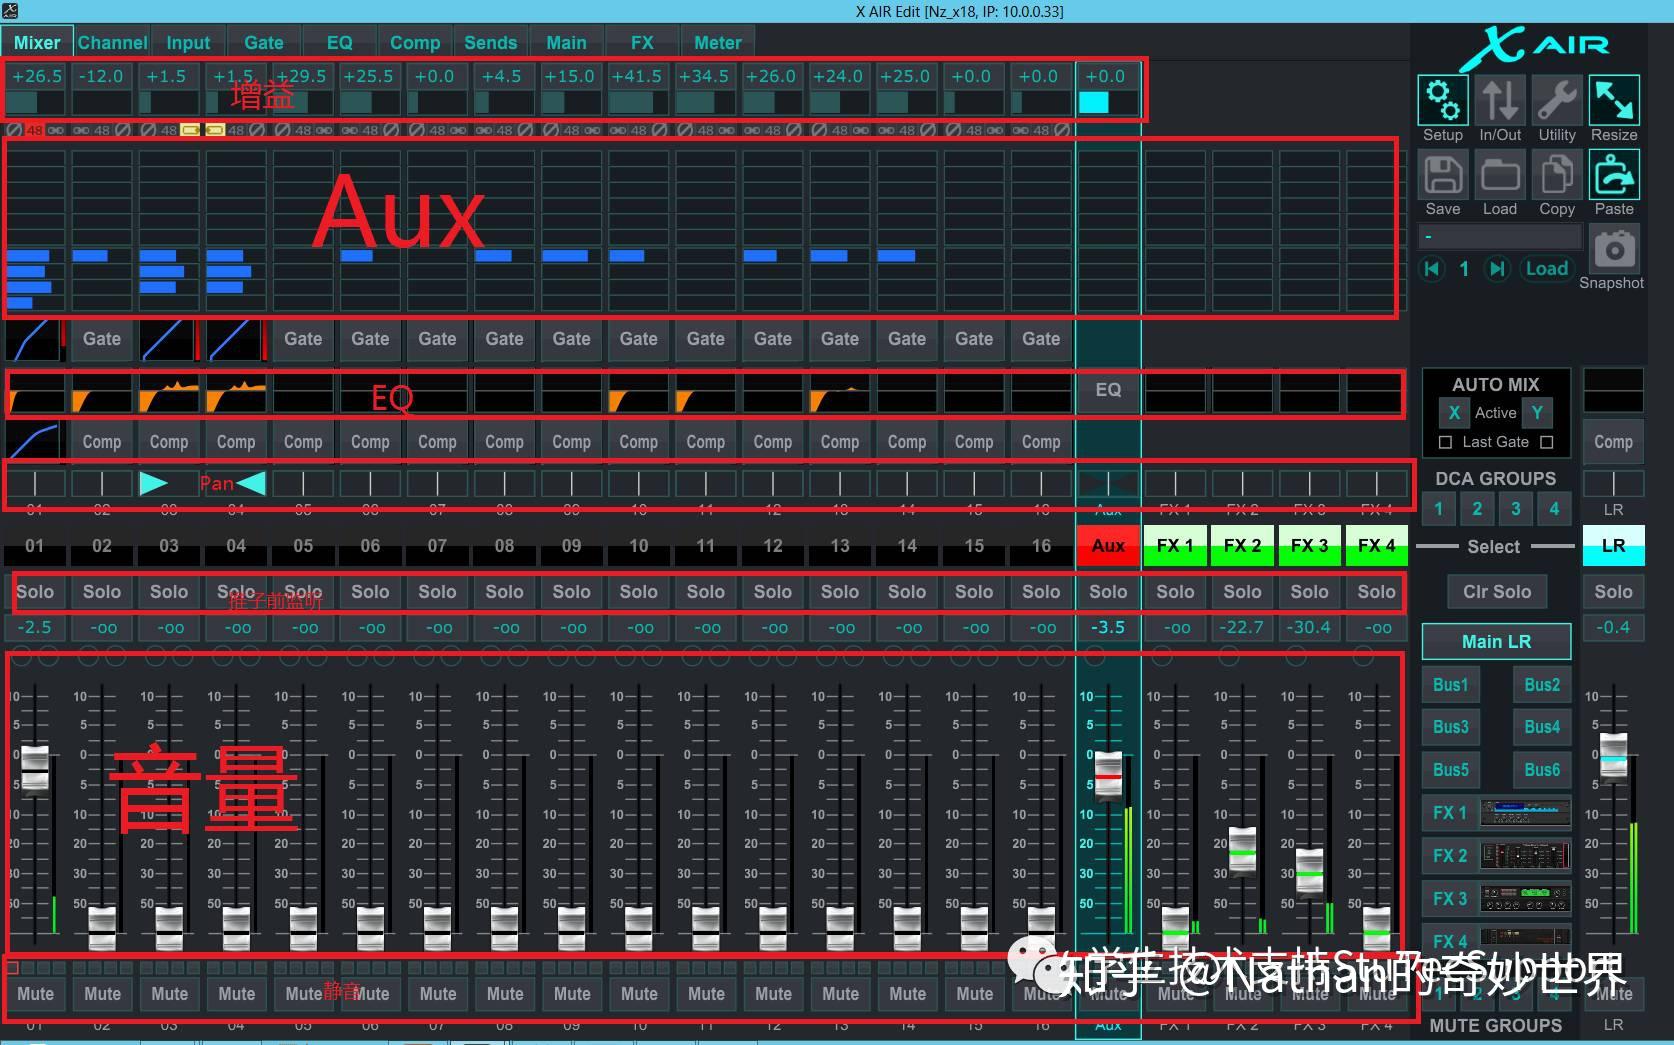This screenshot has width=1674, height=1045.
Task: Click the Save floppy disk icon
Action: (x=1442, y=175)
